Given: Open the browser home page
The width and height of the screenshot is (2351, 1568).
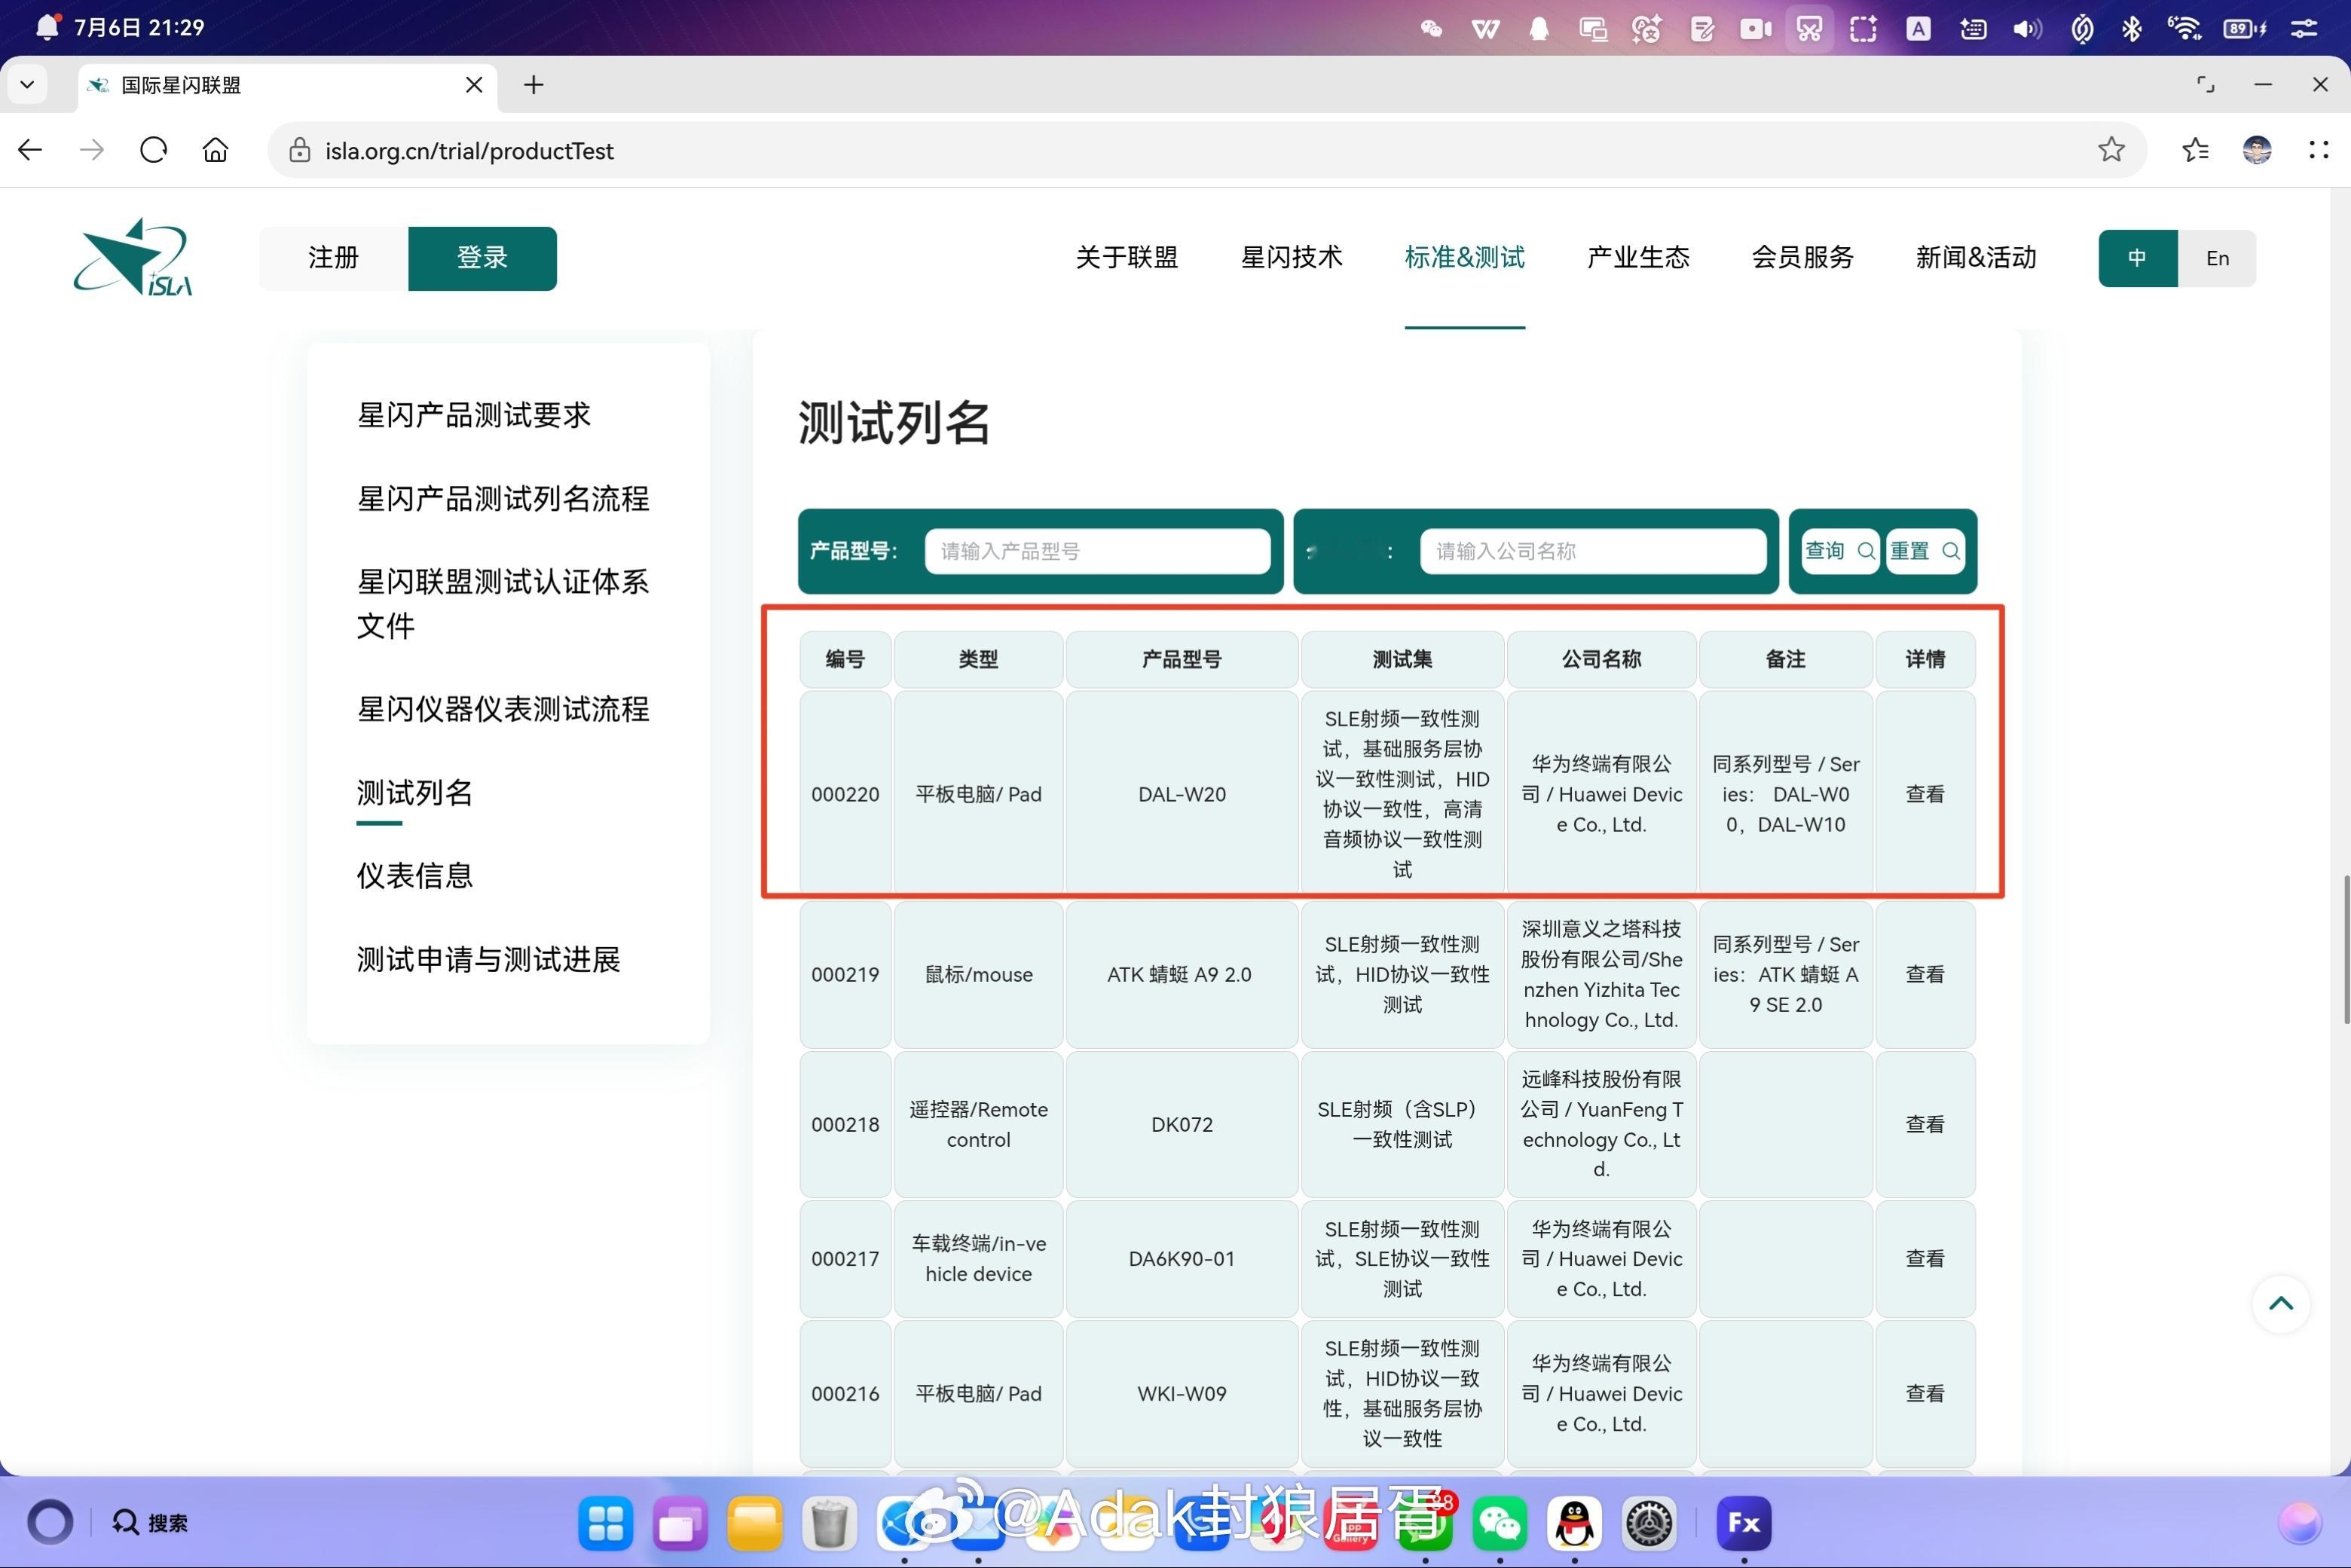Looking at the screenshot, I should pos(215,150).
